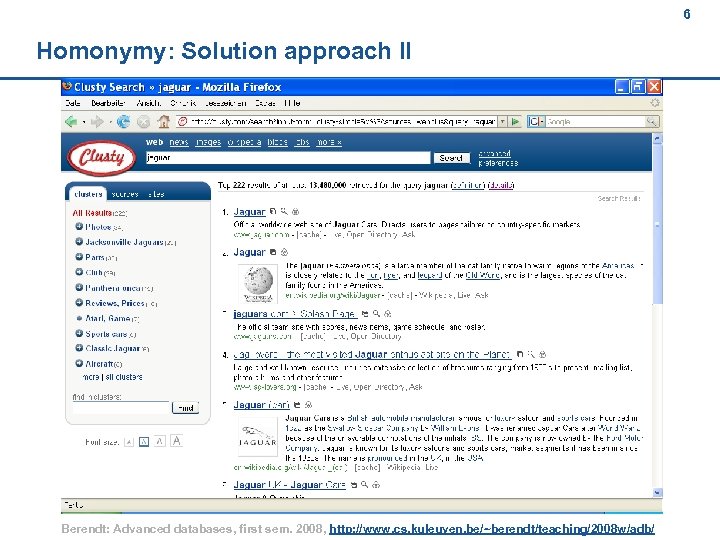
Task: Click the Firefox forward arrow button
Action: click(97, 122)
